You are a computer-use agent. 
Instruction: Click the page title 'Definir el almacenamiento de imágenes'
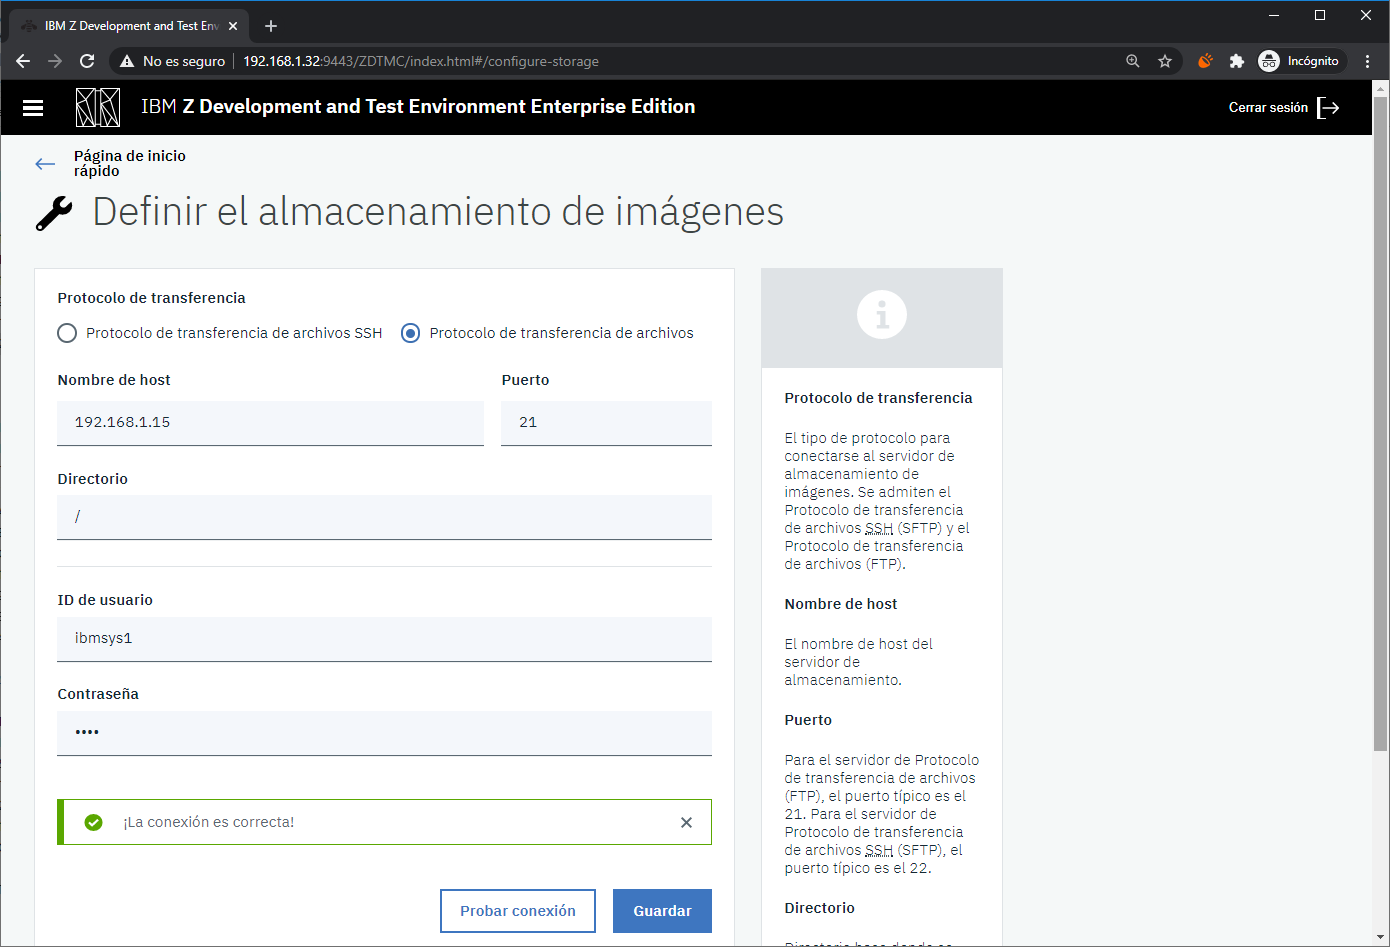[x=438, y=212]
